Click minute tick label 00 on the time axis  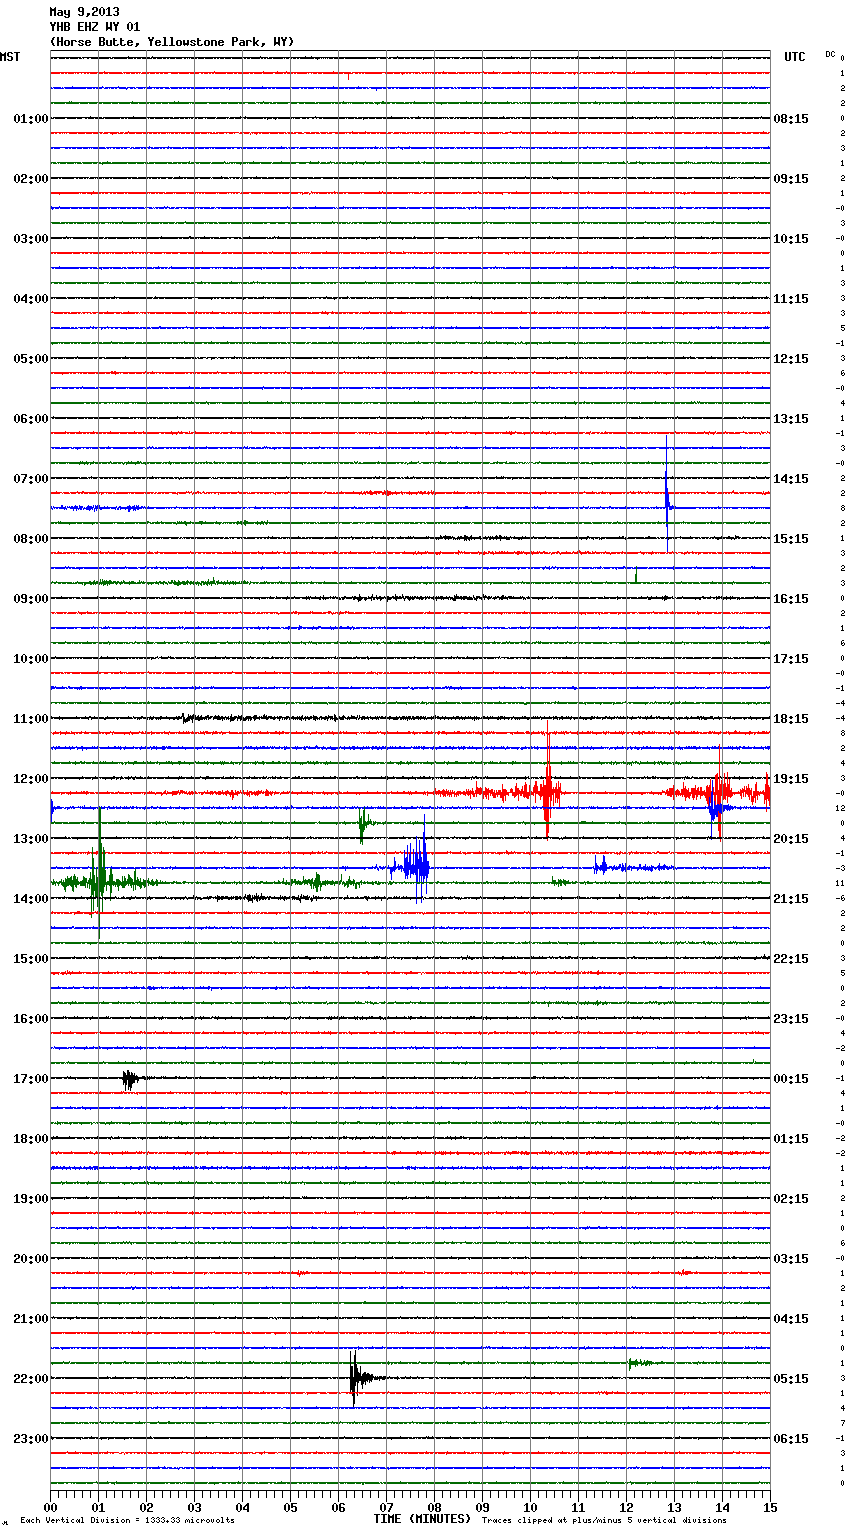(50, 1507)
